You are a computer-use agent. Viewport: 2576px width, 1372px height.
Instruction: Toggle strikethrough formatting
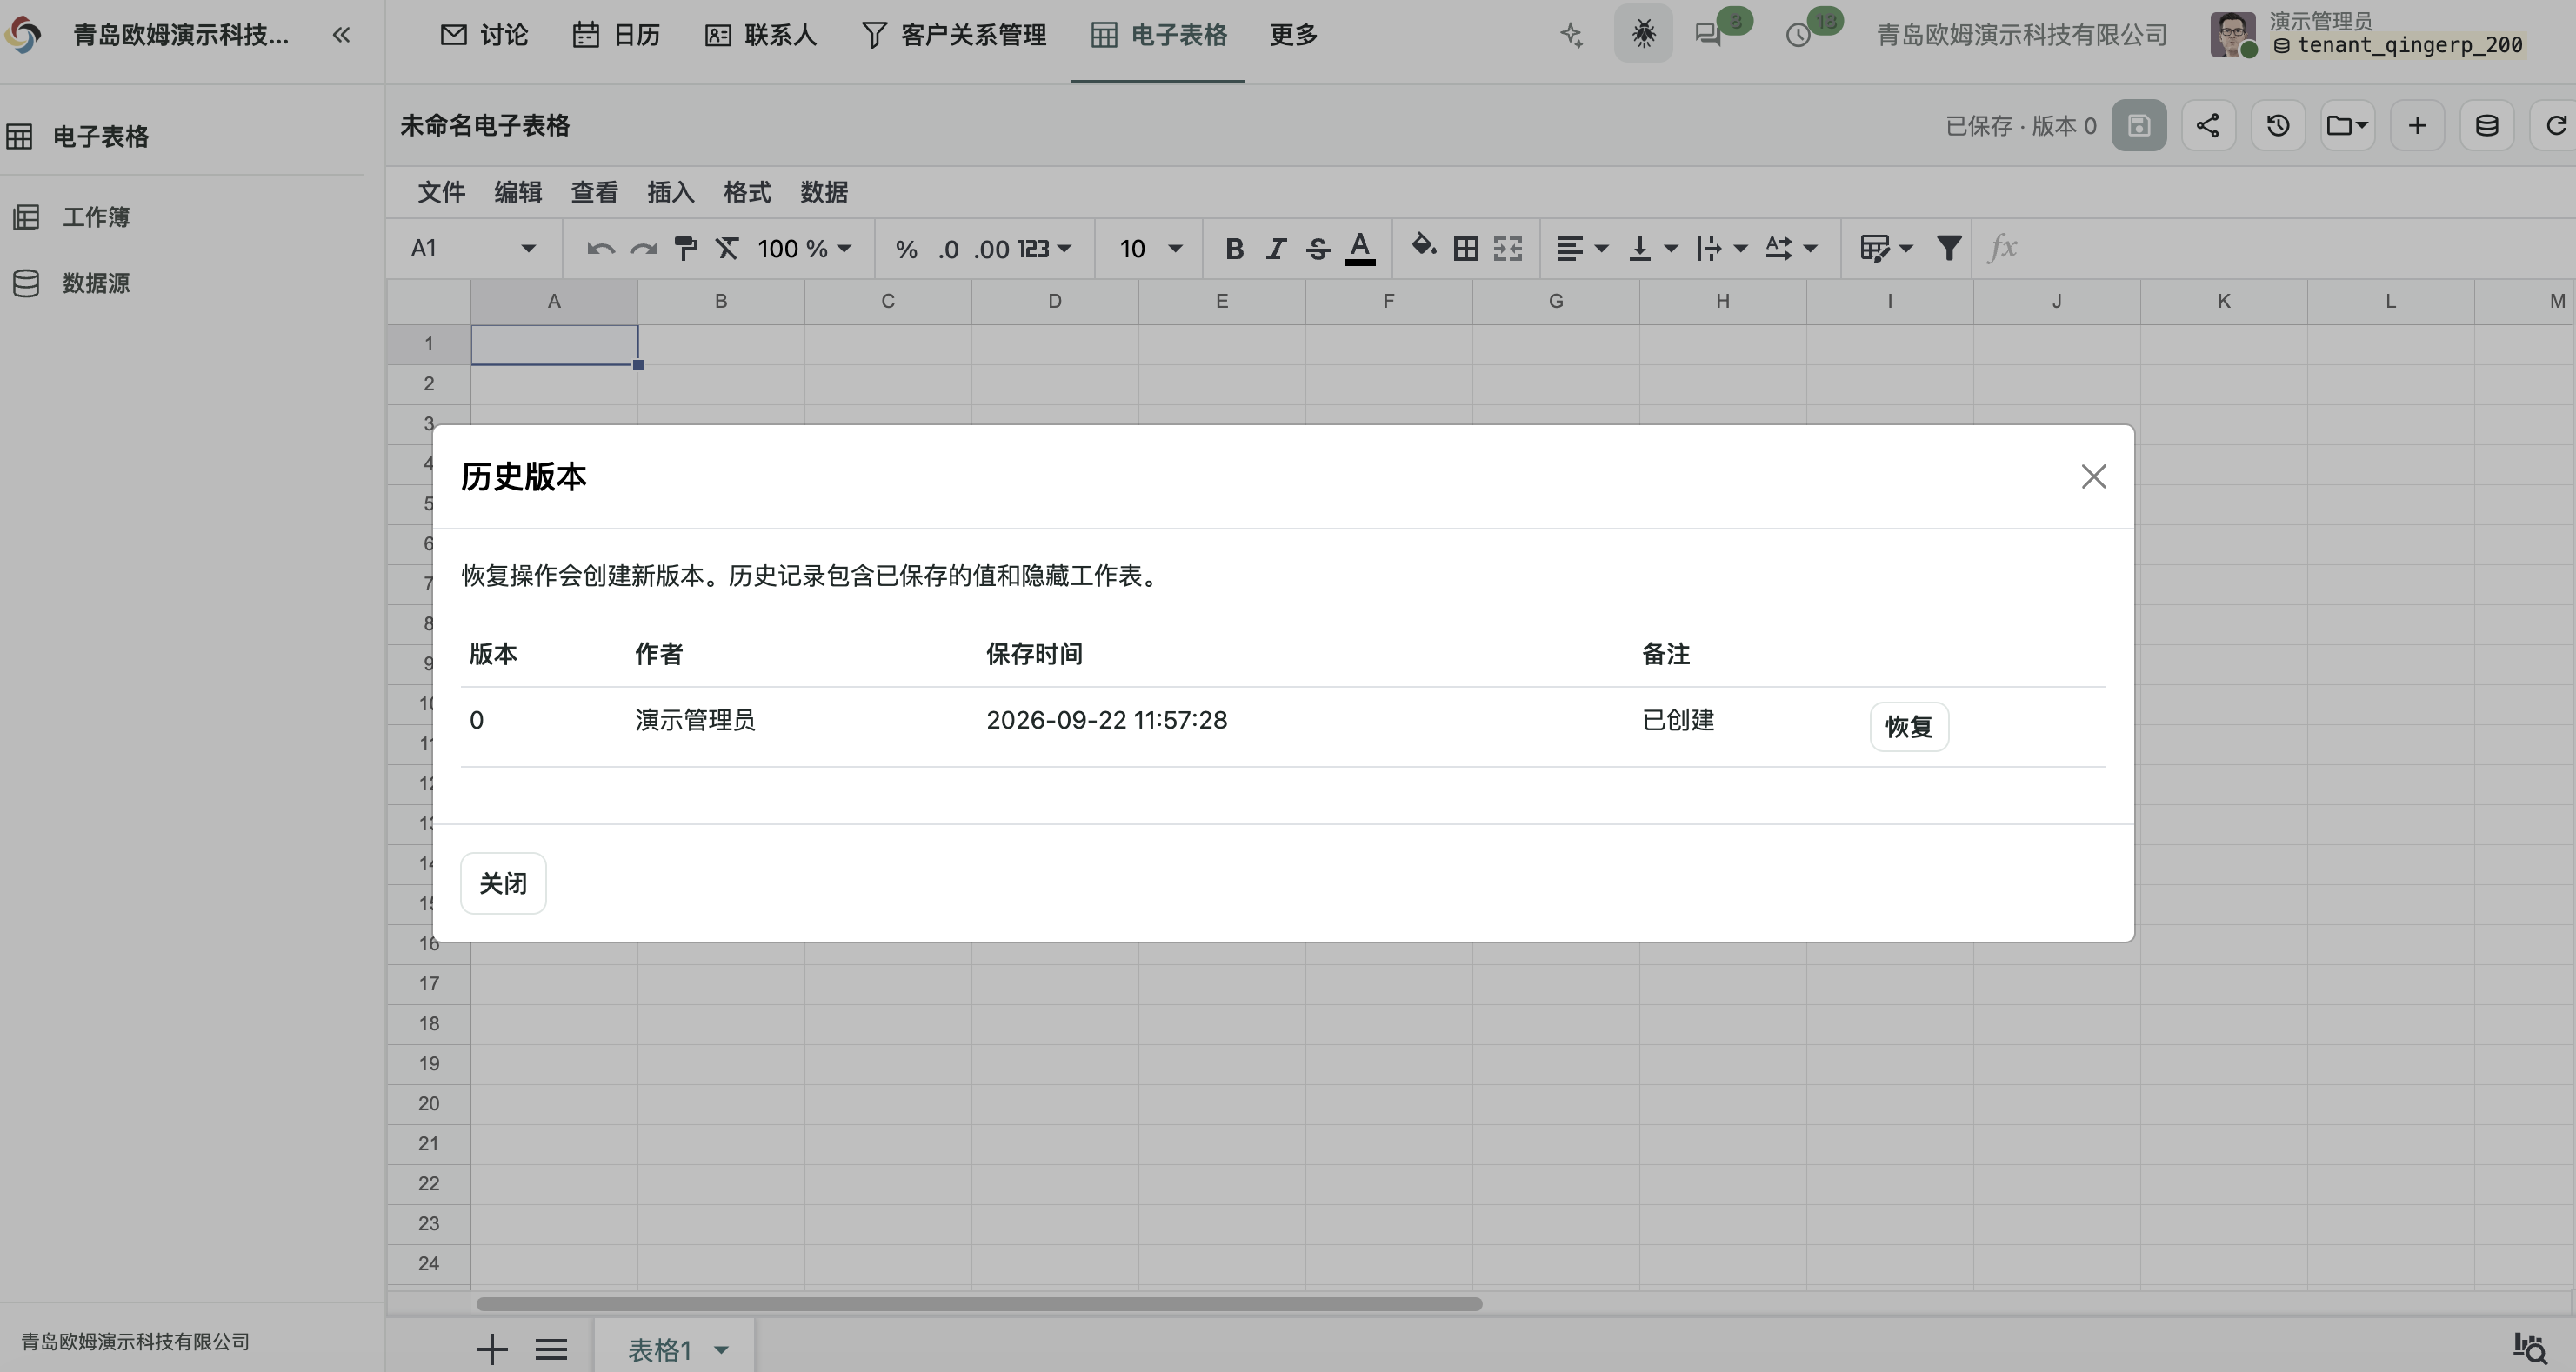click(1318, 248)
